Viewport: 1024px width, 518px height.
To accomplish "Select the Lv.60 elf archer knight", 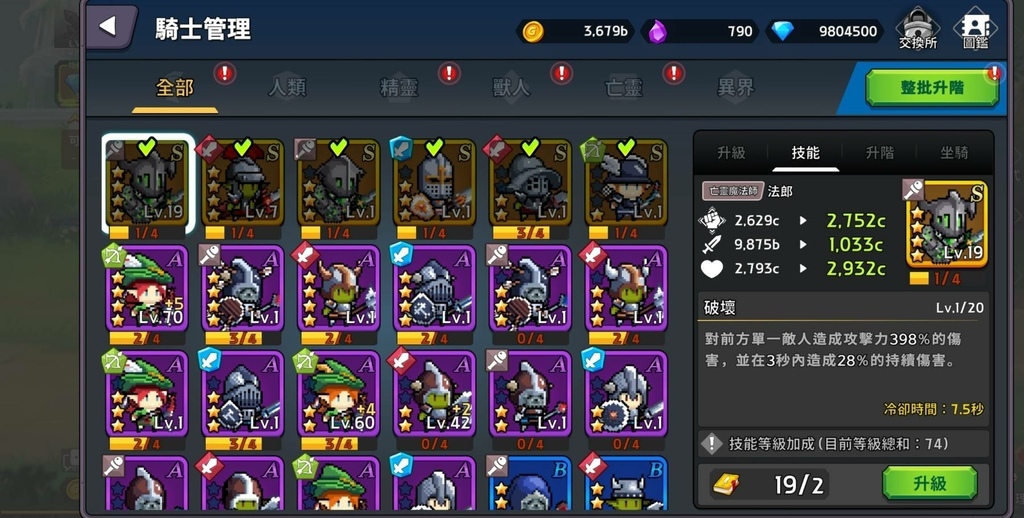I will click(338, 394).
